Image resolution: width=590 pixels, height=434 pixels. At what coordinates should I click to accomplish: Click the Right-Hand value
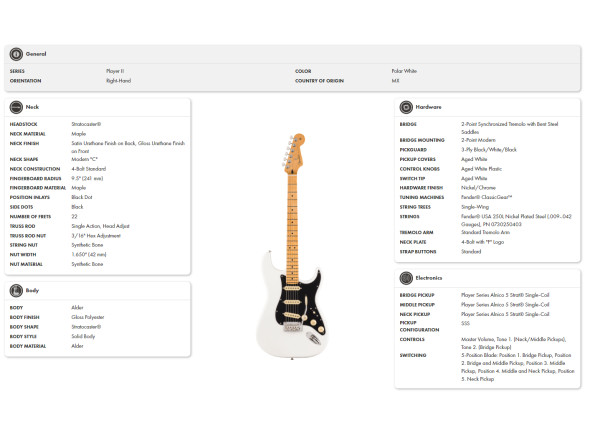pyautogui.click(x=119, y=81)
